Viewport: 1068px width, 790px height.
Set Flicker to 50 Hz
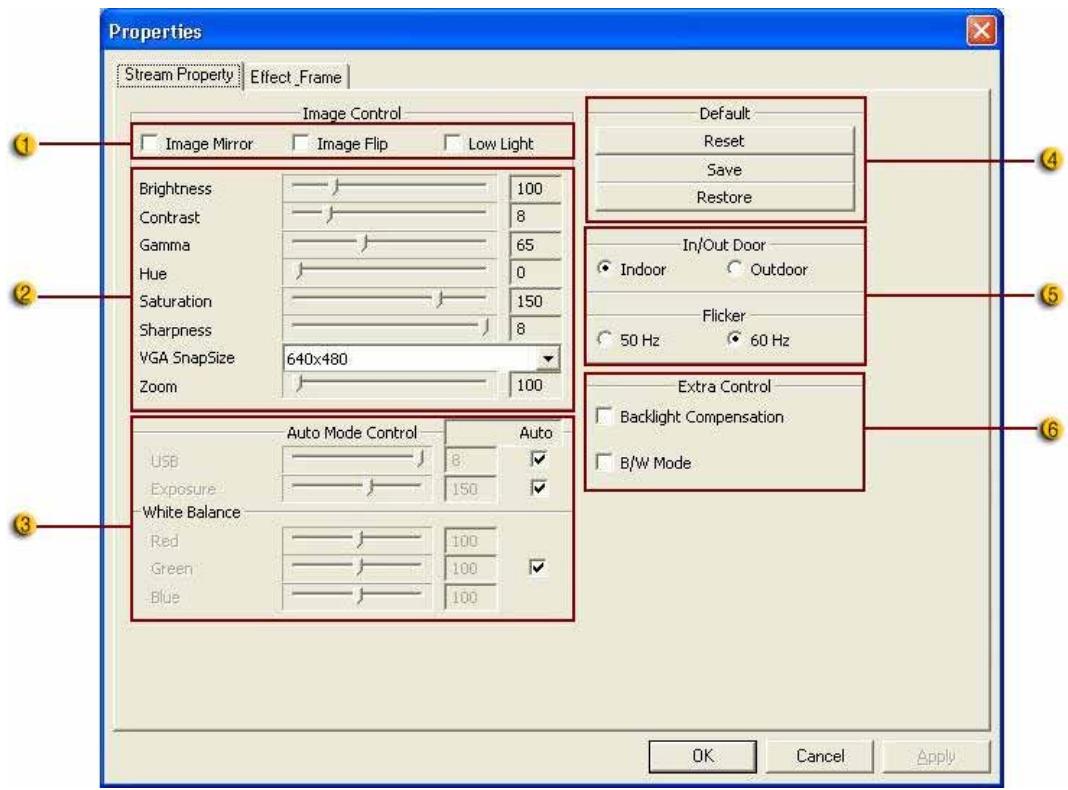604,338
